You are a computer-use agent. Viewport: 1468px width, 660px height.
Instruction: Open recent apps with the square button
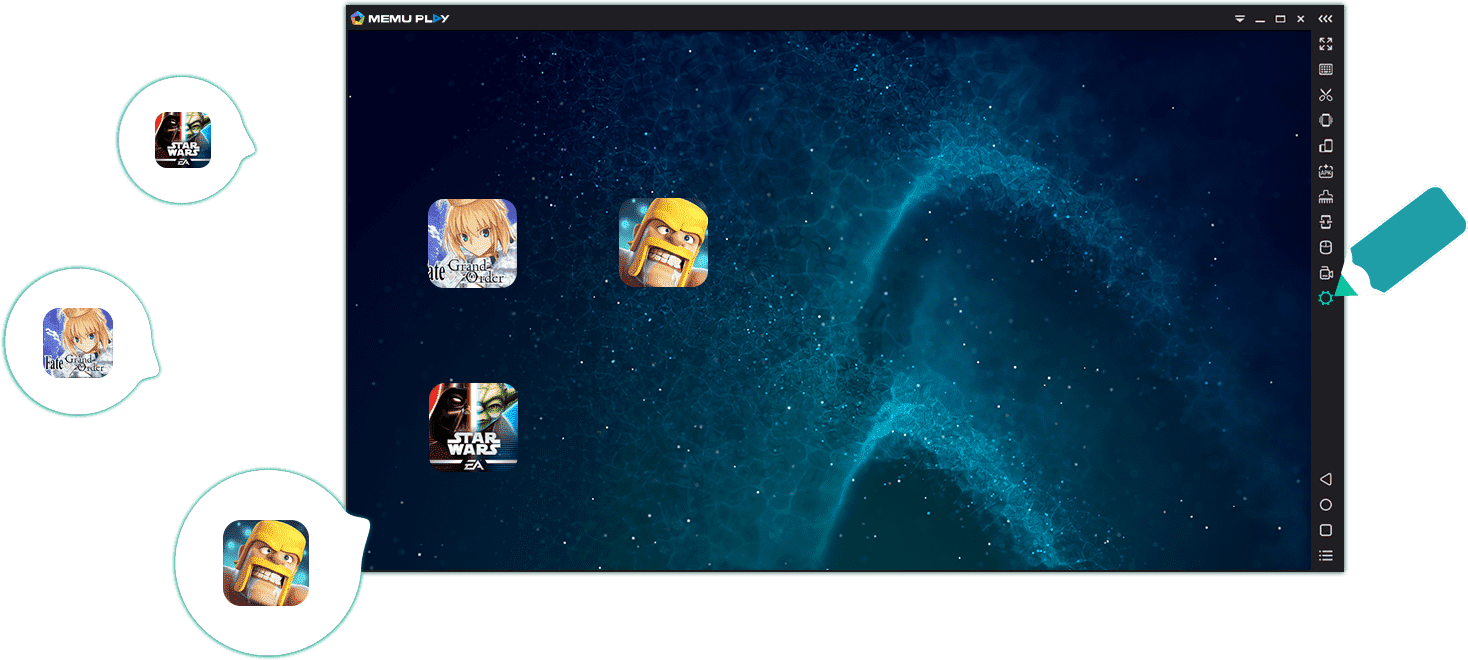coord(1325,530)
